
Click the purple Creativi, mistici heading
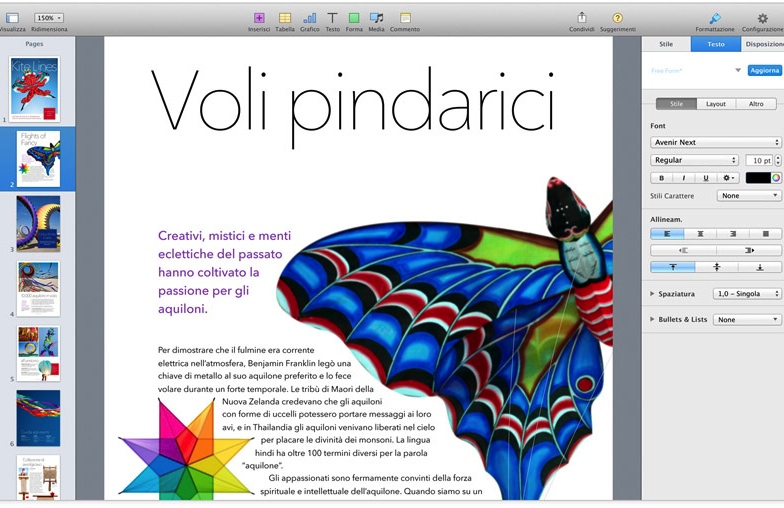coord(224,272)
